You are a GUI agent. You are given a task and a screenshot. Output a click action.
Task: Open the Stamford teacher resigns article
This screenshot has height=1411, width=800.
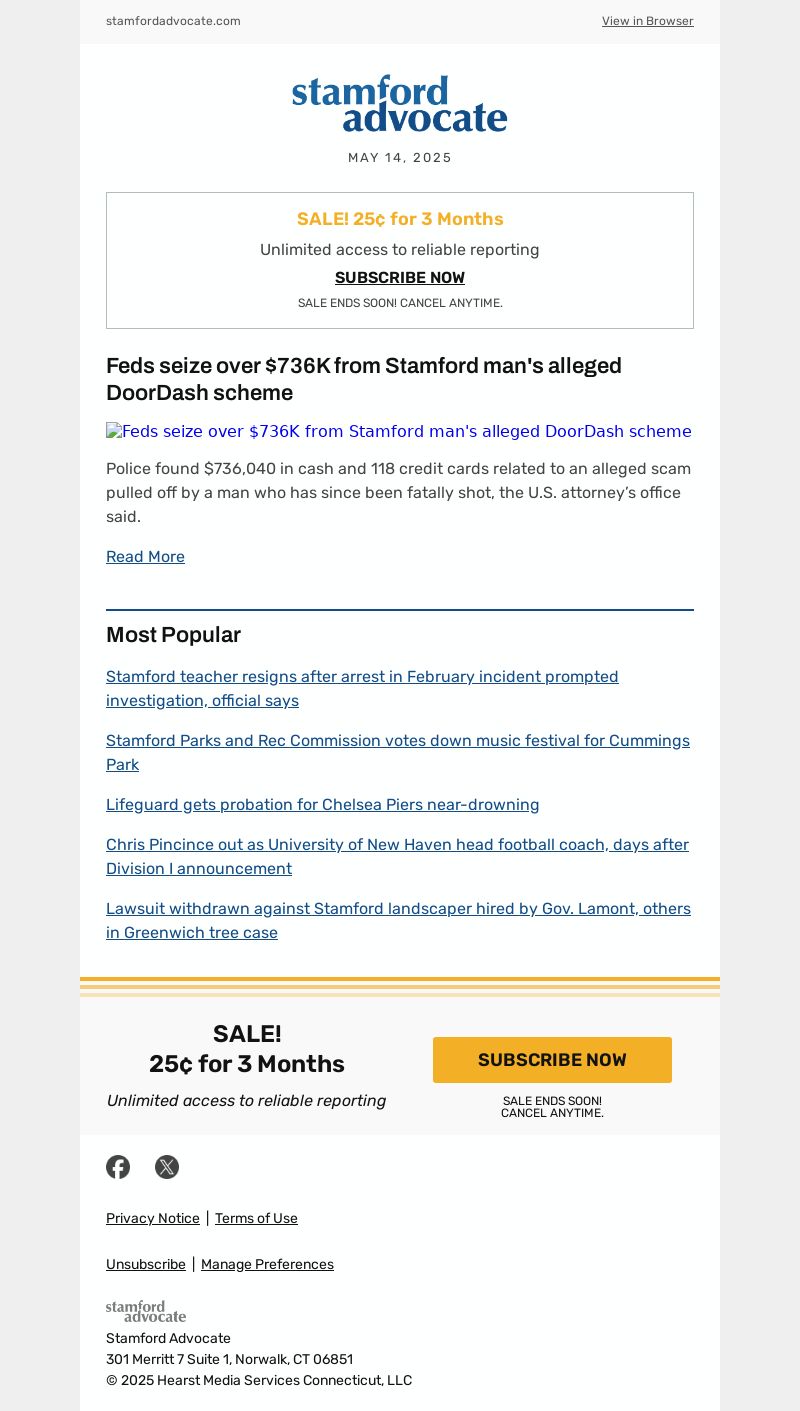click(x=362, y=688)
